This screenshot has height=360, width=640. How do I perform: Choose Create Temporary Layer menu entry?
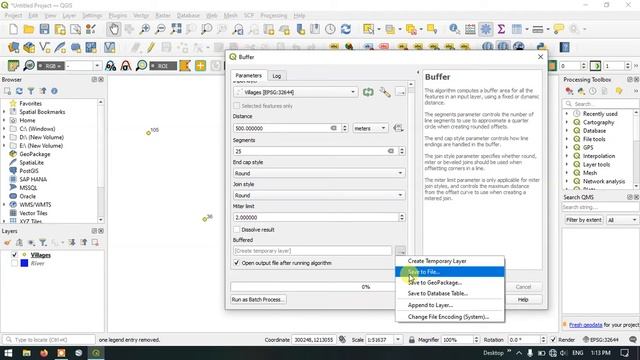[450, 261]
